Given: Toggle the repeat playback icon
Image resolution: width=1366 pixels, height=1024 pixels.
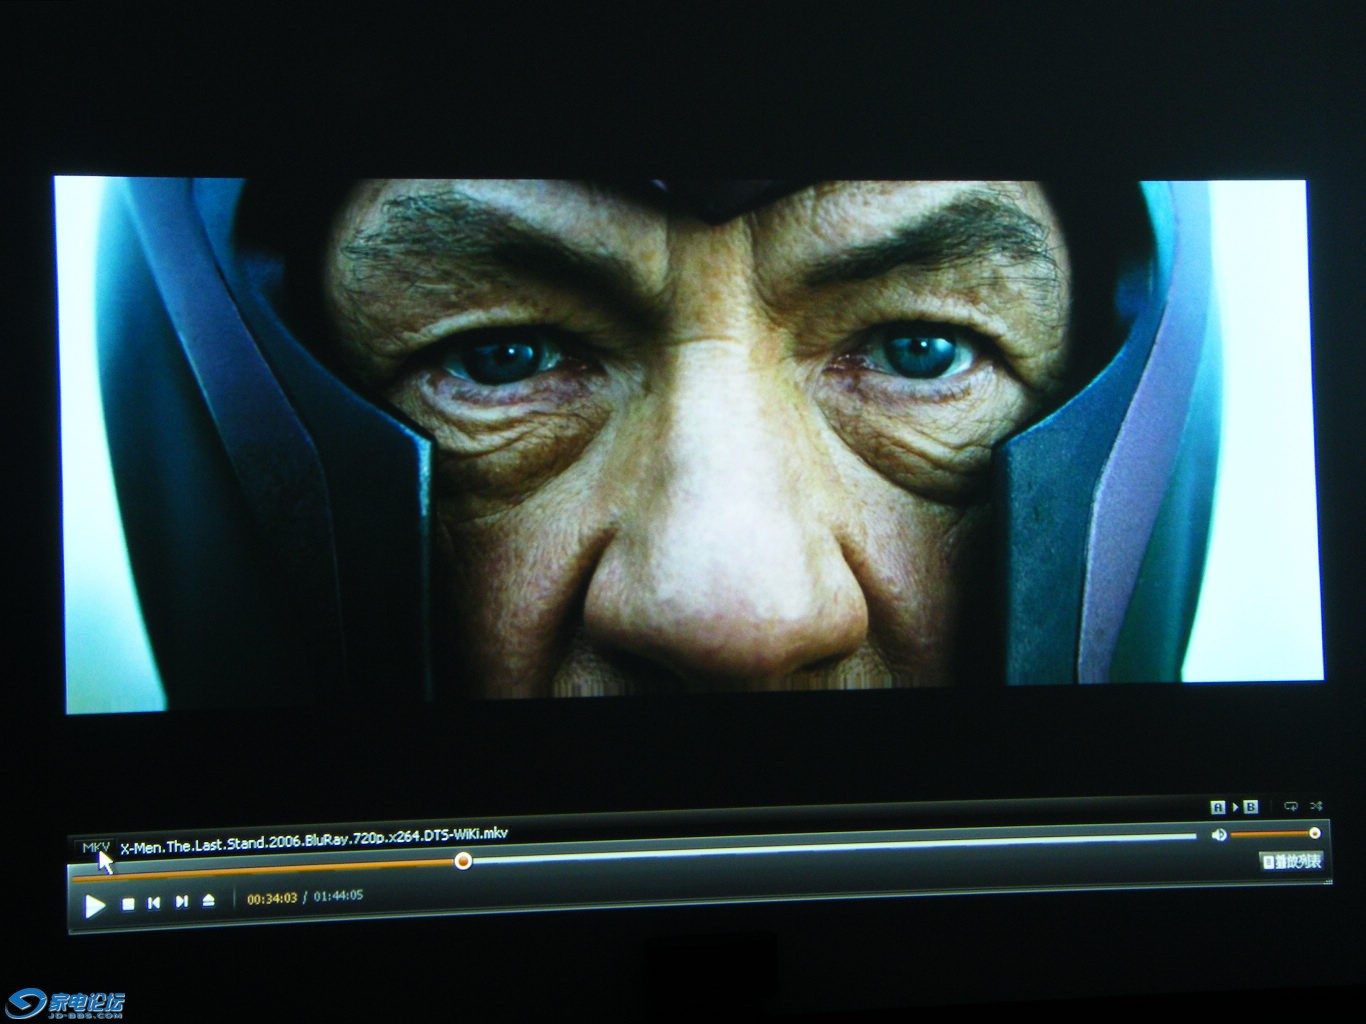Looking at the screenshot, I should 1291,805.
